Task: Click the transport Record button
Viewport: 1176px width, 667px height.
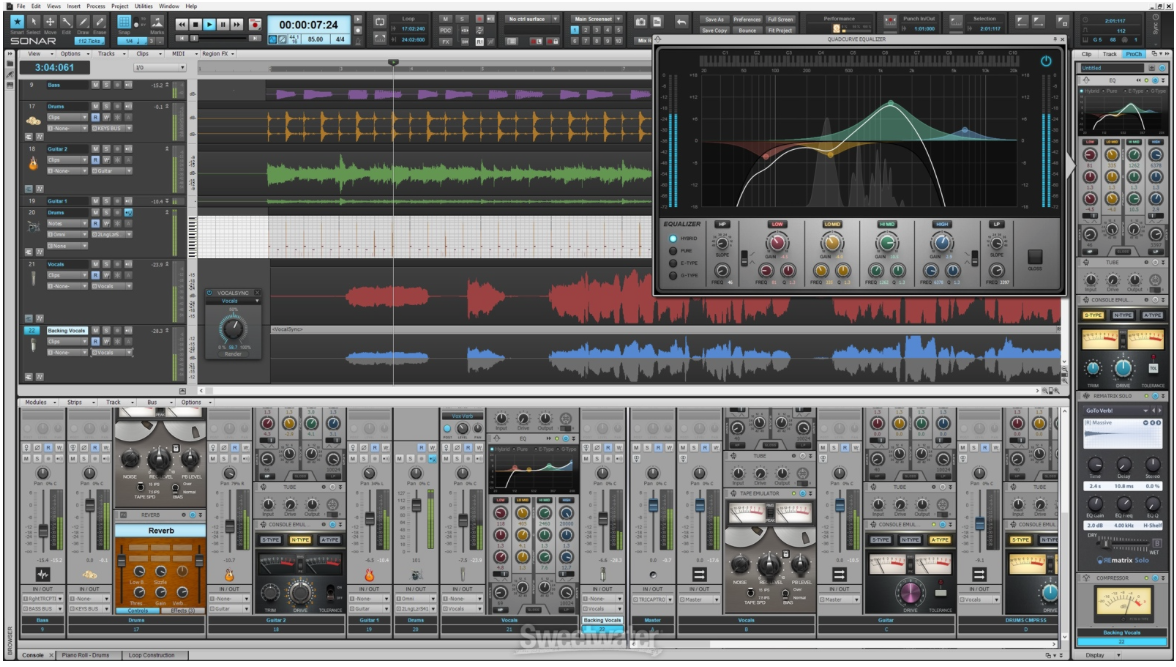Action: [x=254, y=24]
